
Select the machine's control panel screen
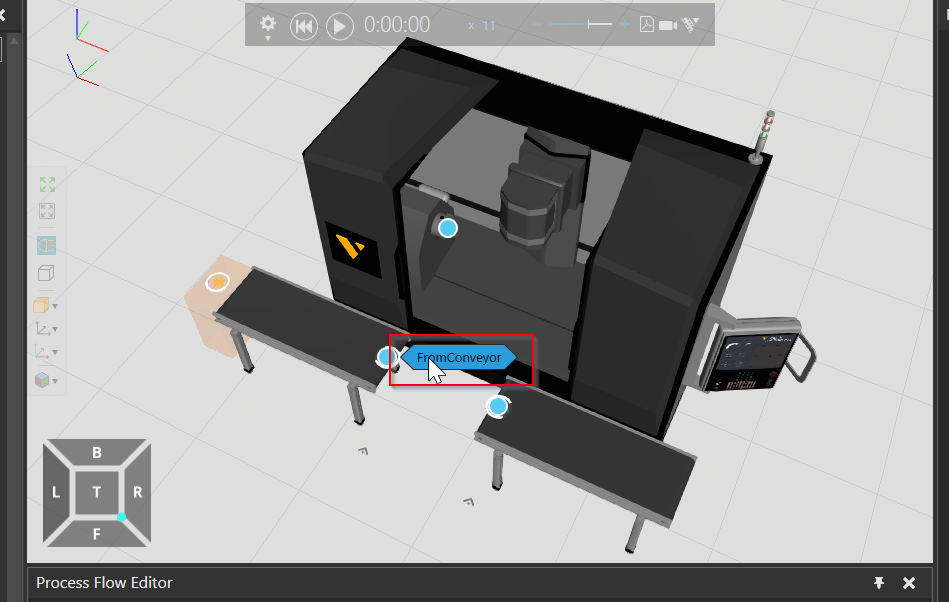pos(752,361)
